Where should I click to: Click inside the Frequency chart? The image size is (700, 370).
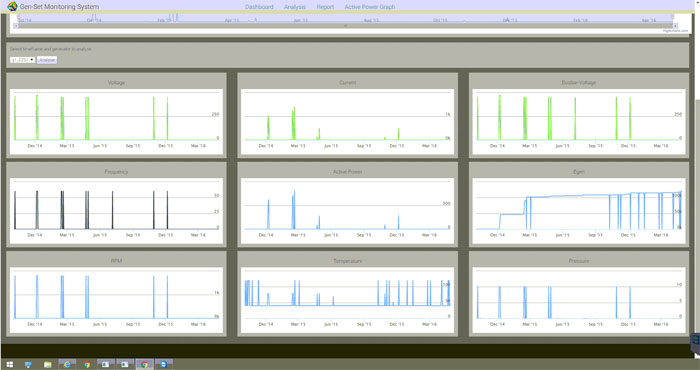116,211
